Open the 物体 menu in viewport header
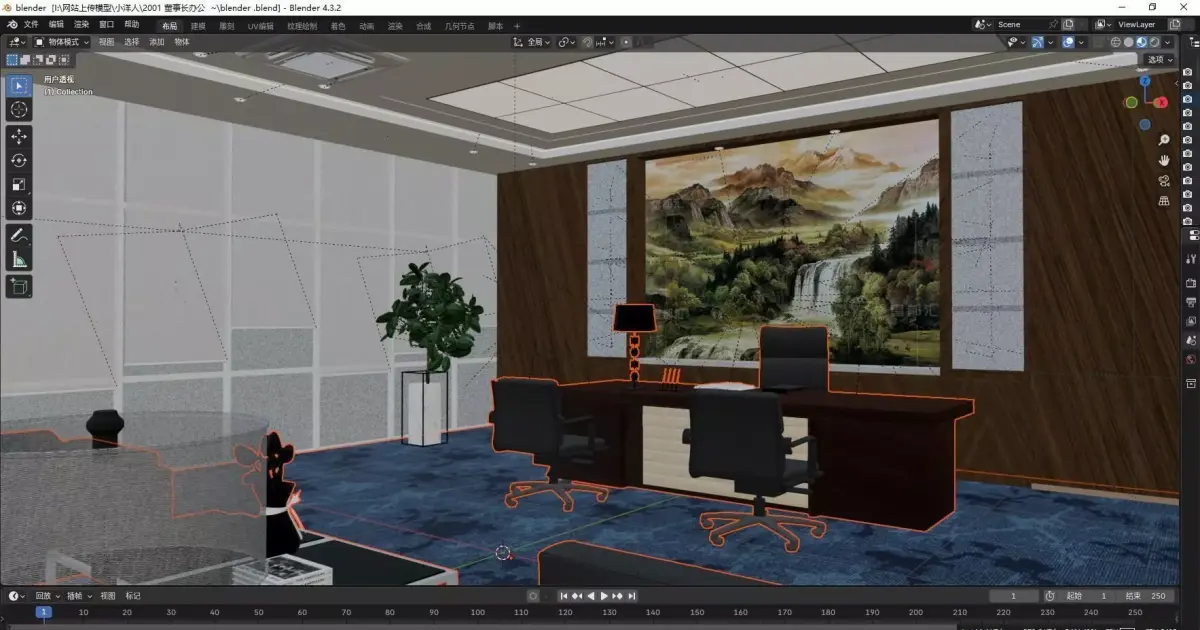Viewport: 1200px width, 630px height. [182, 42]
